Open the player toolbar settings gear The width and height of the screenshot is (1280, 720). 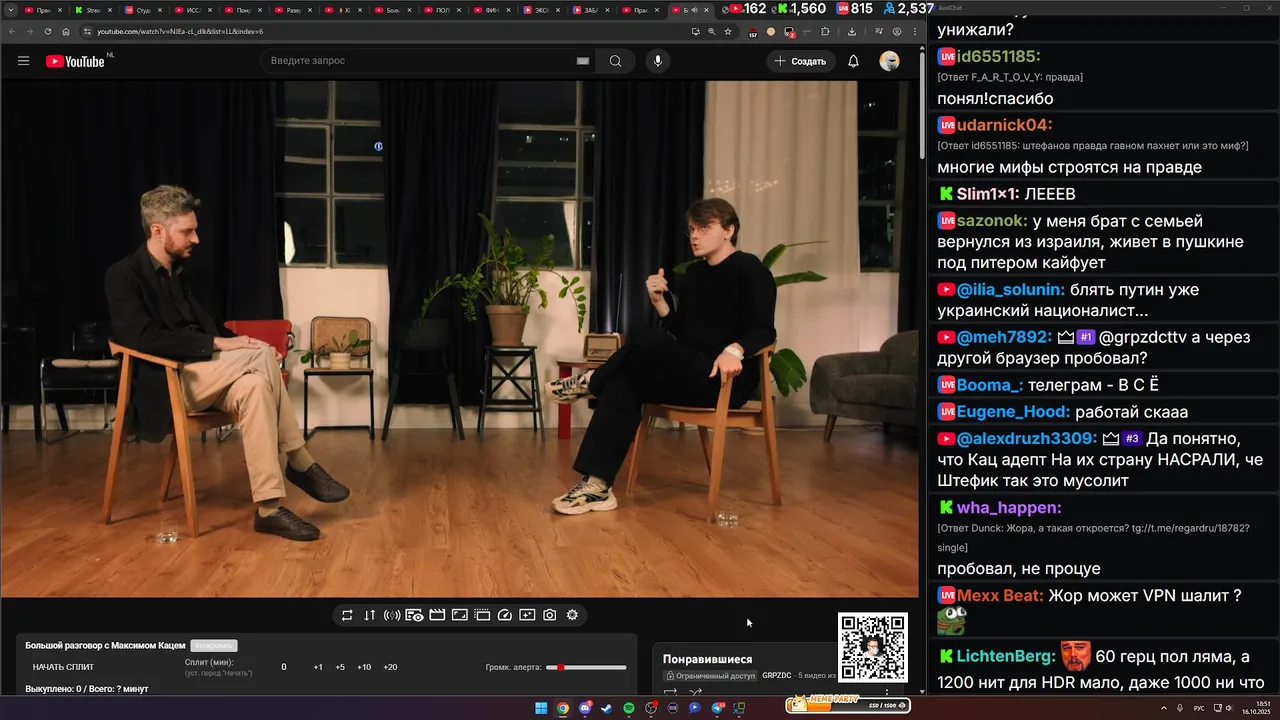pyautogui.click(x=572, y=615)
